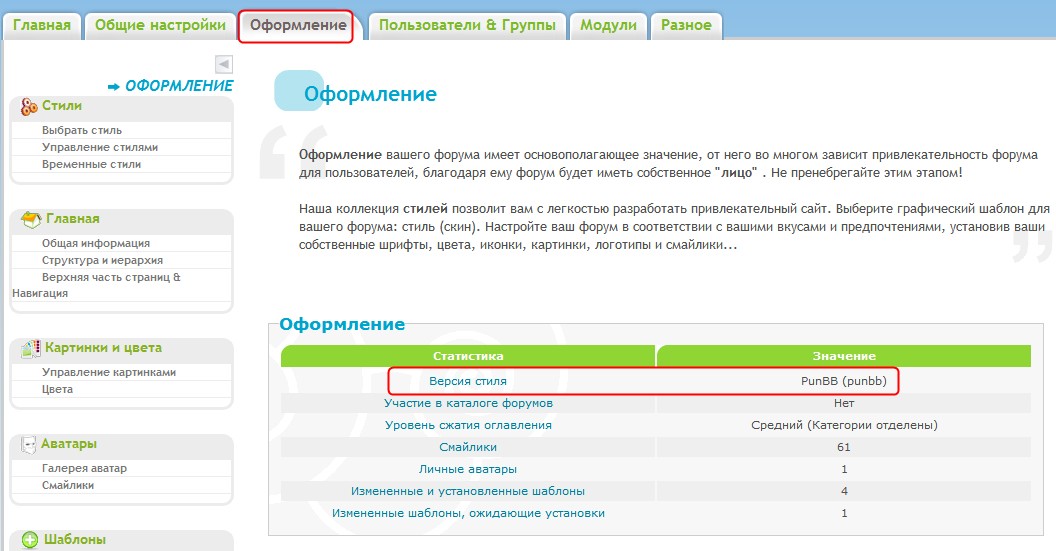Click the Картинки и цвета header
The height and width of the screenshot is (551, 1056).
pyautogui.click(x=104, y=348)
